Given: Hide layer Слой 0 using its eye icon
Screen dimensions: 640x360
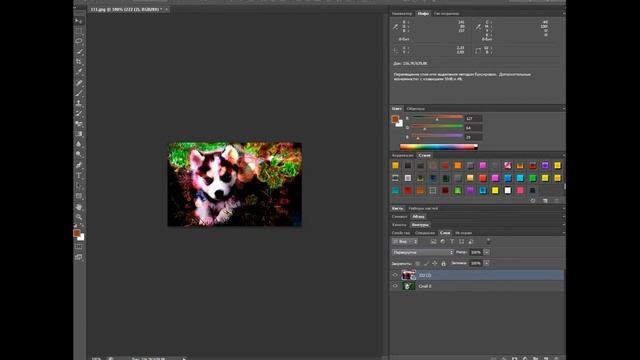Looking at the screenshot, I should 395,286.
